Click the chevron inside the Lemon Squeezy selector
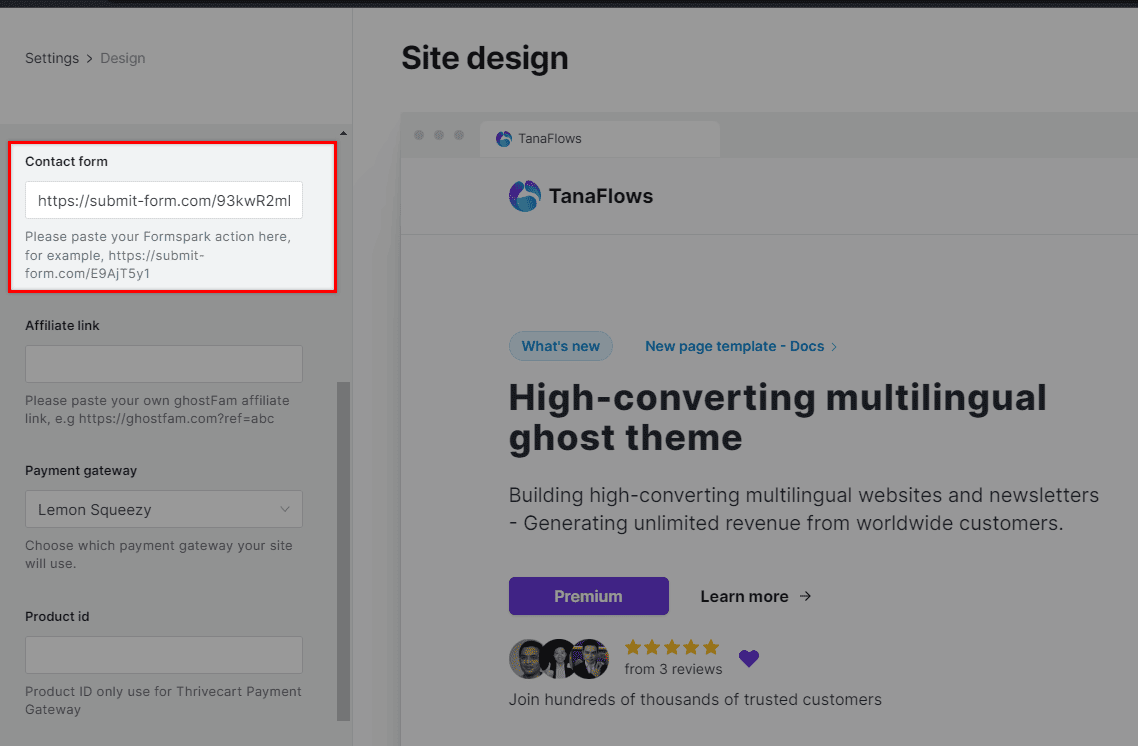This screenshot has height=746, width=1138. point(285,509)
